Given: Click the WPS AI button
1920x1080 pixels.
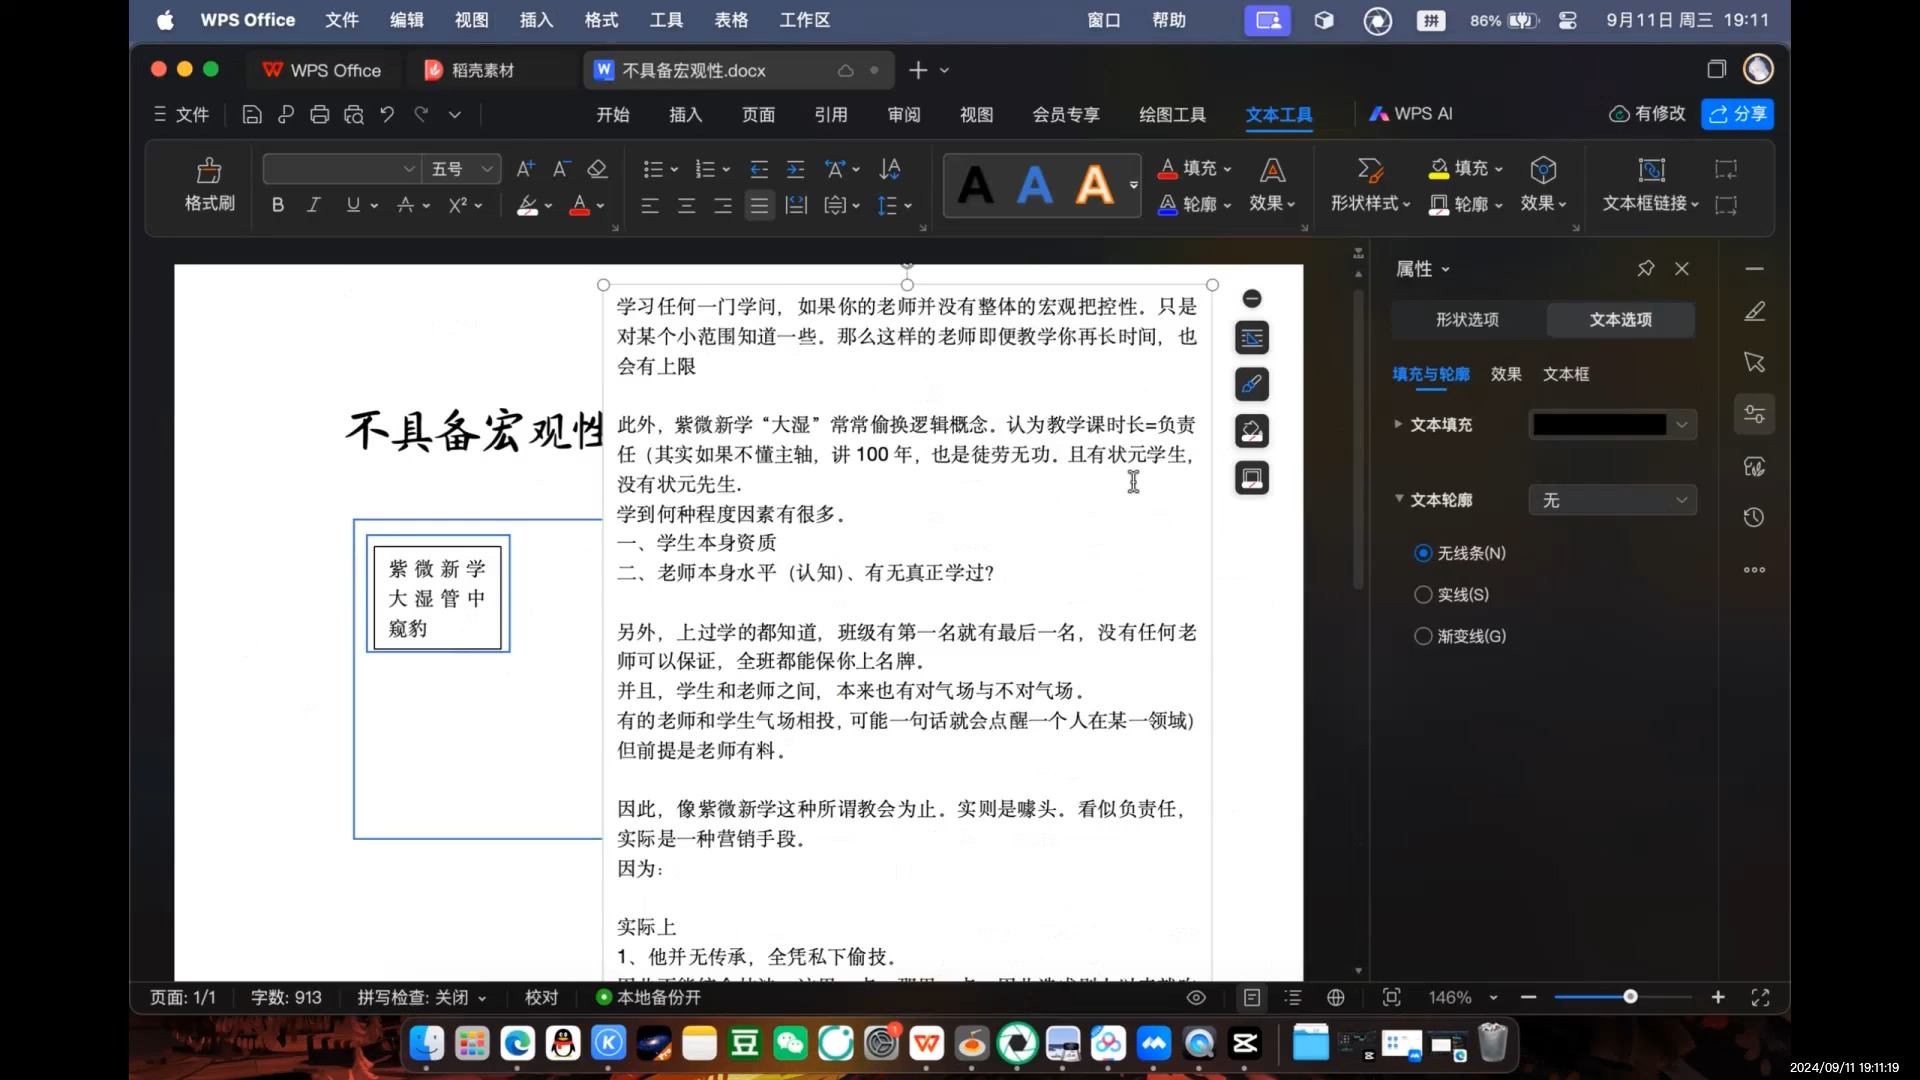Looking at the screenshot, I should point(1411,114).
